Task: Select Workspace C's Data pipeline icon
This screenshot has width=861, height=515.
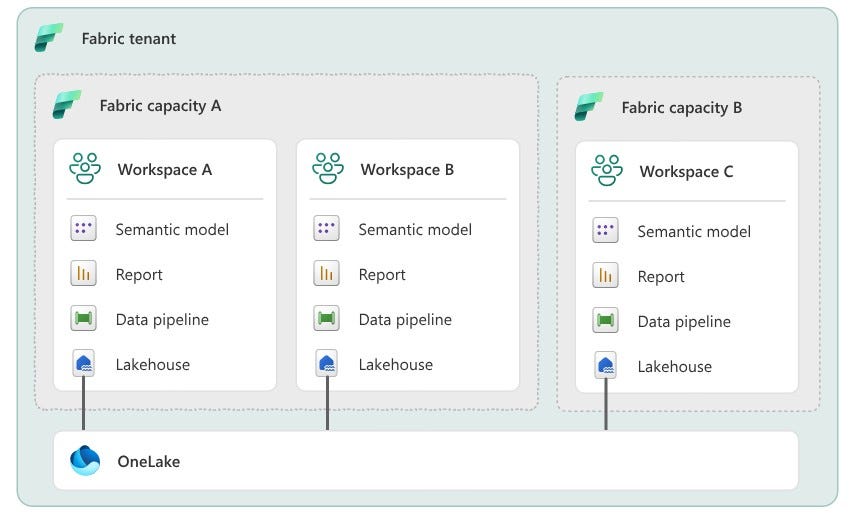Action: [x=605, y=320]
